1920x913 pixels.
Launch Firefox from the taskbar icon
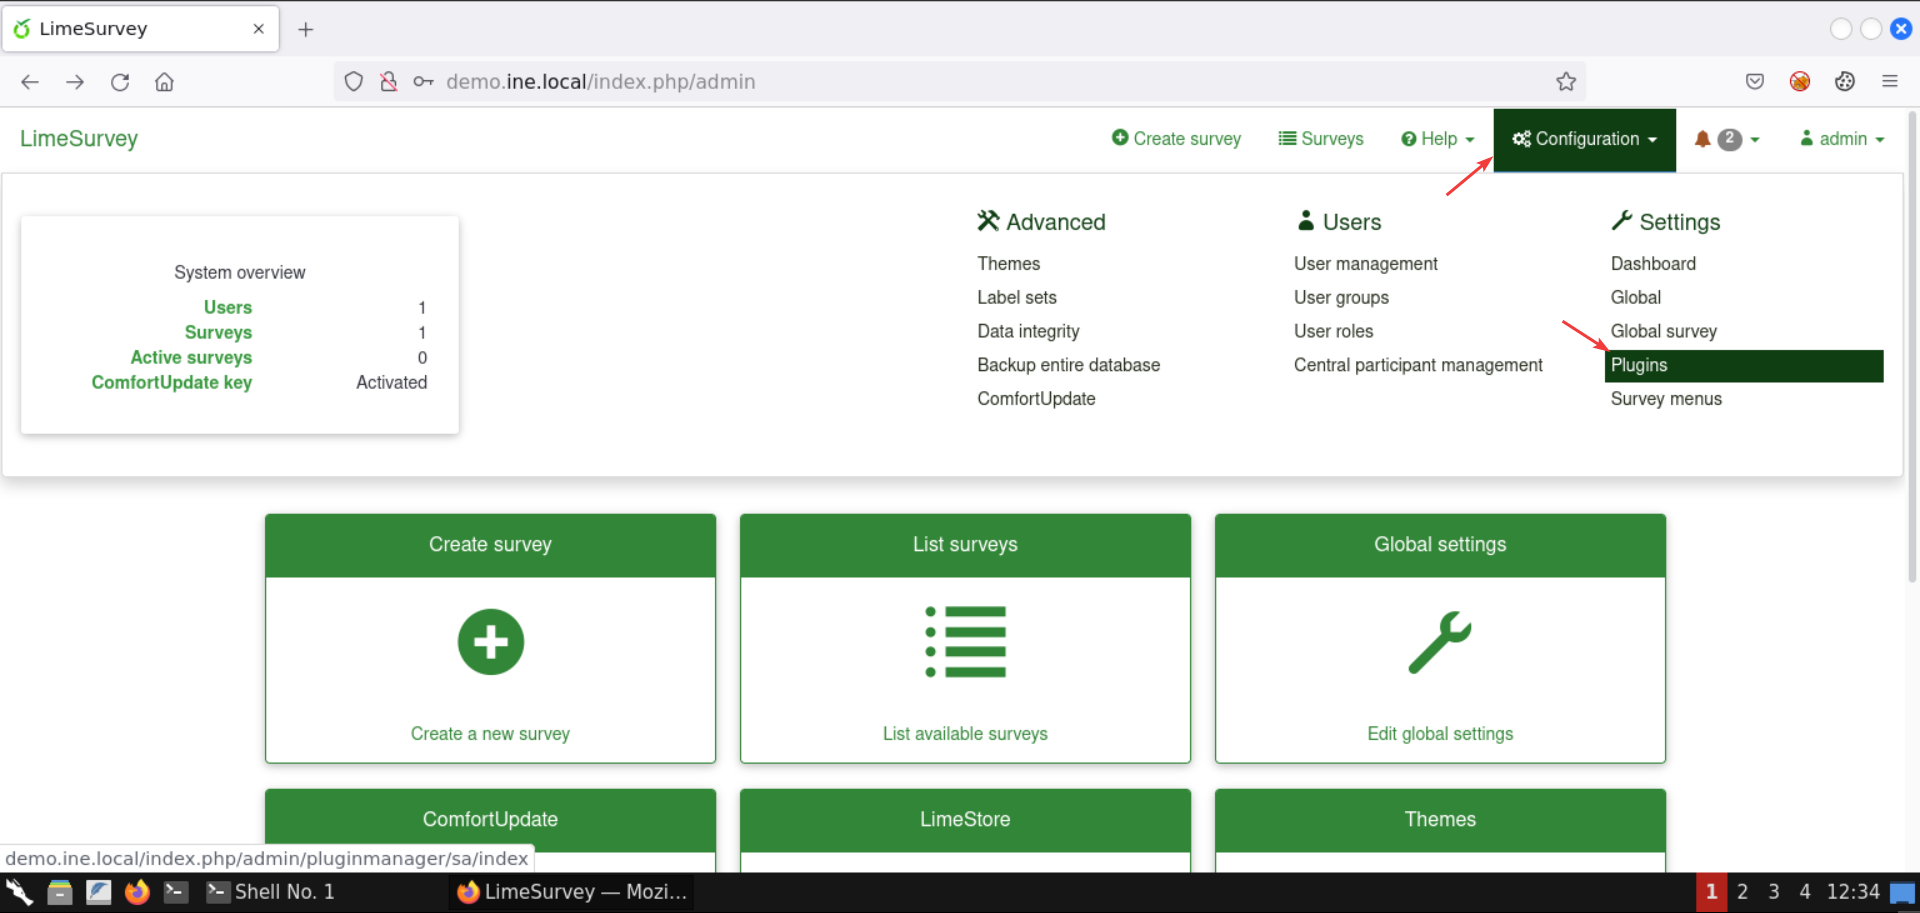tap(137, 891)
